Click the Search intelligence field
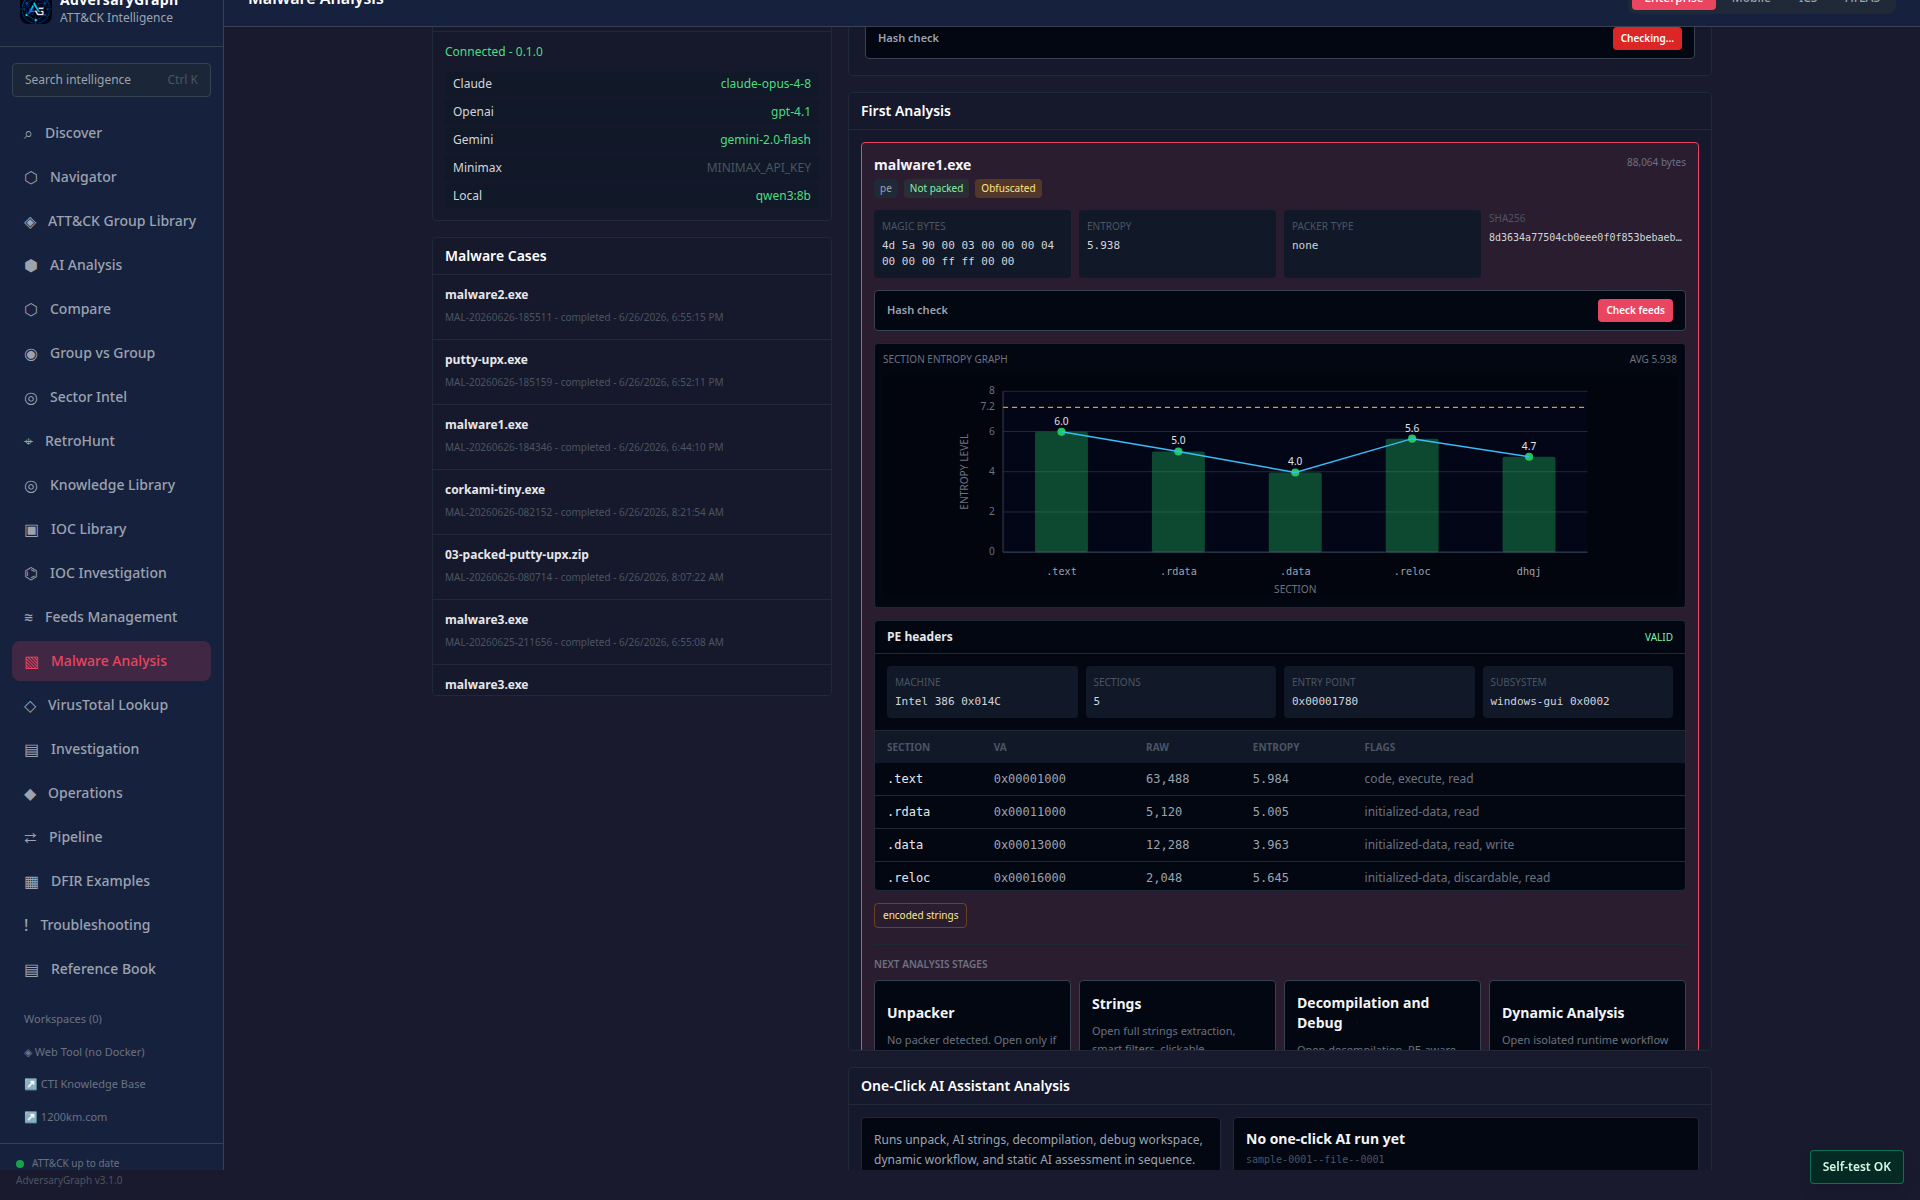 [111, 80]
